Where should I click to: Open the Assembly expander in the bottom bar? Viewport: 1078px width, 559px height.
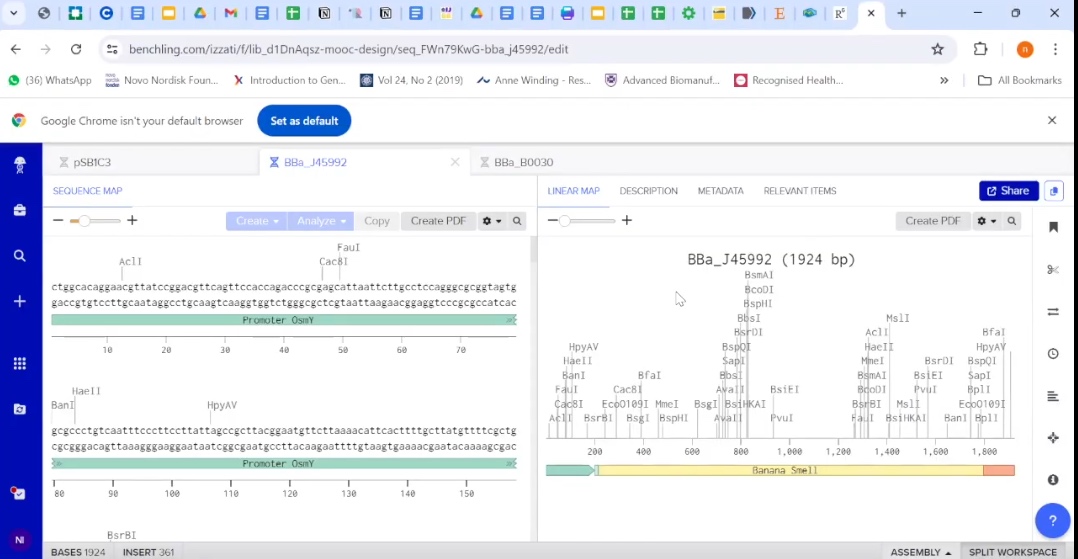coord(920,552)
